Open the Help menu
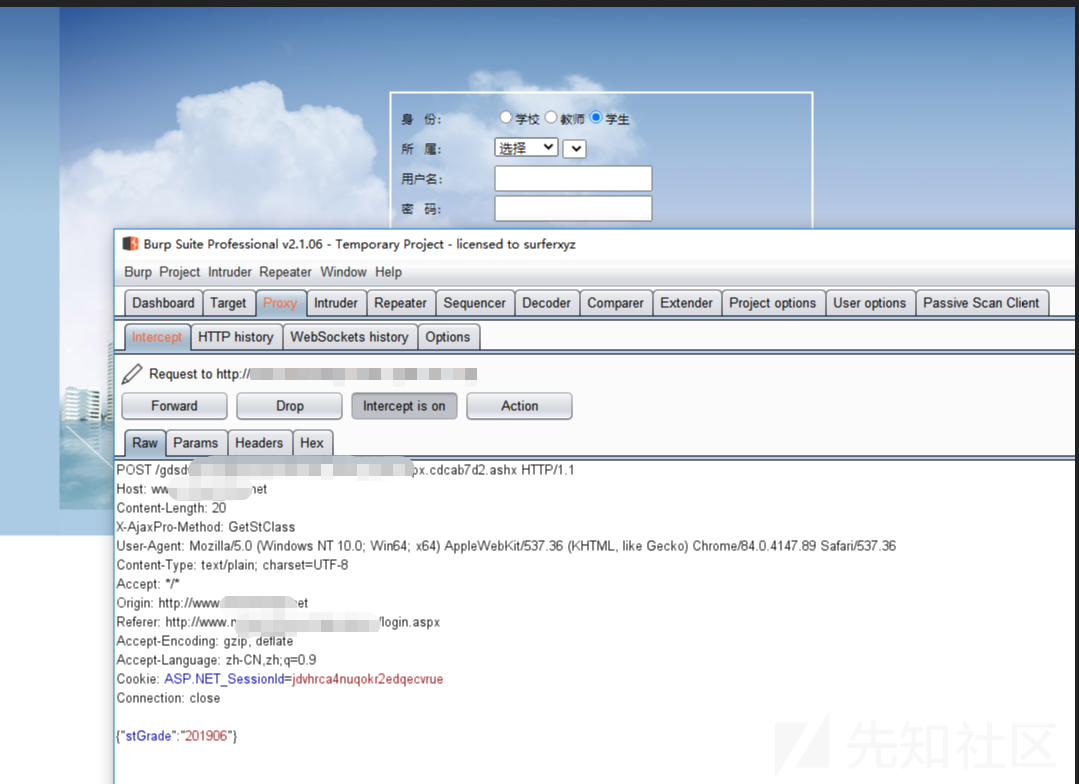This screenshot has height=784, width=1079. (388, 272)
